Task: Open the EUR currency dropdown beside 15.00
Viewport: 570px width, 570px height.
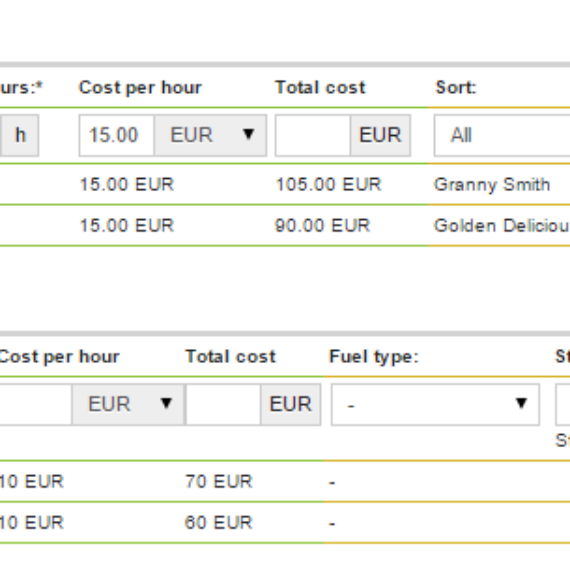Action: tap(210, 135)
